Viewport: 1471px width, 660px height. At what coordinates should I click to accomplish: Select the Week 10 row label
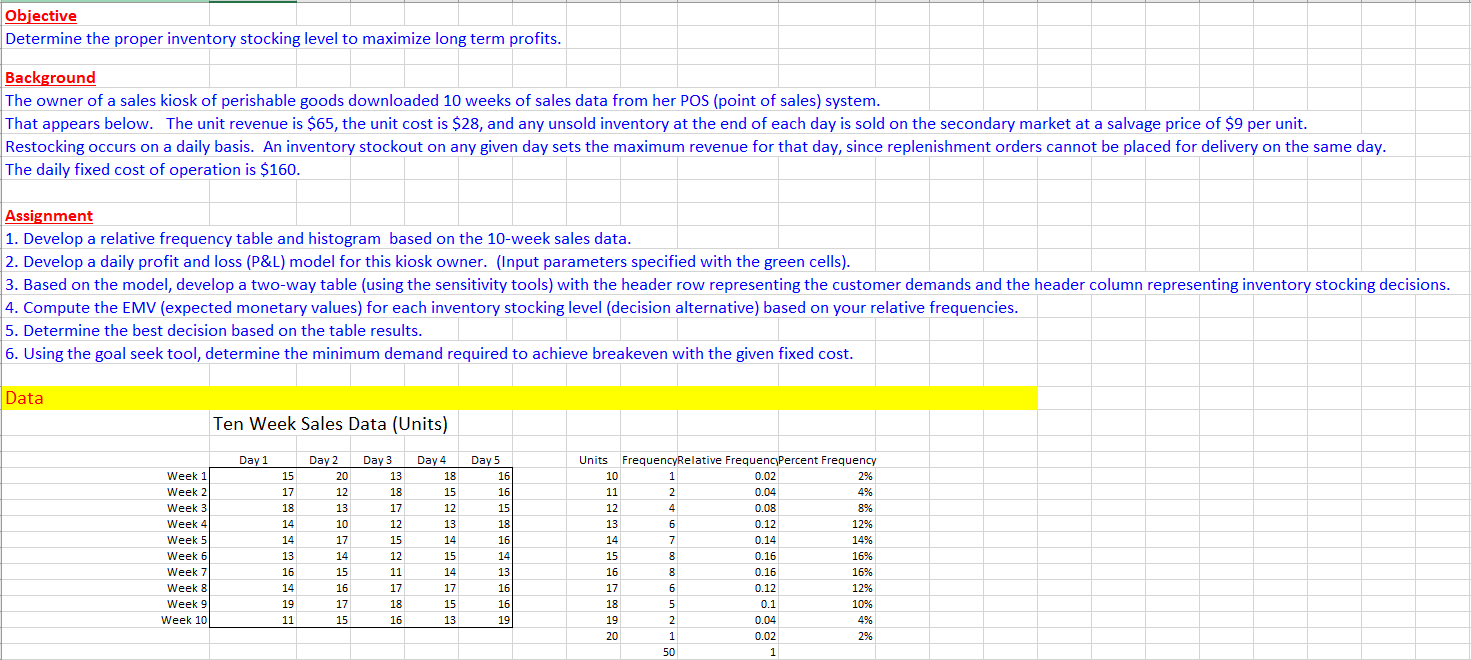(181, 620)
